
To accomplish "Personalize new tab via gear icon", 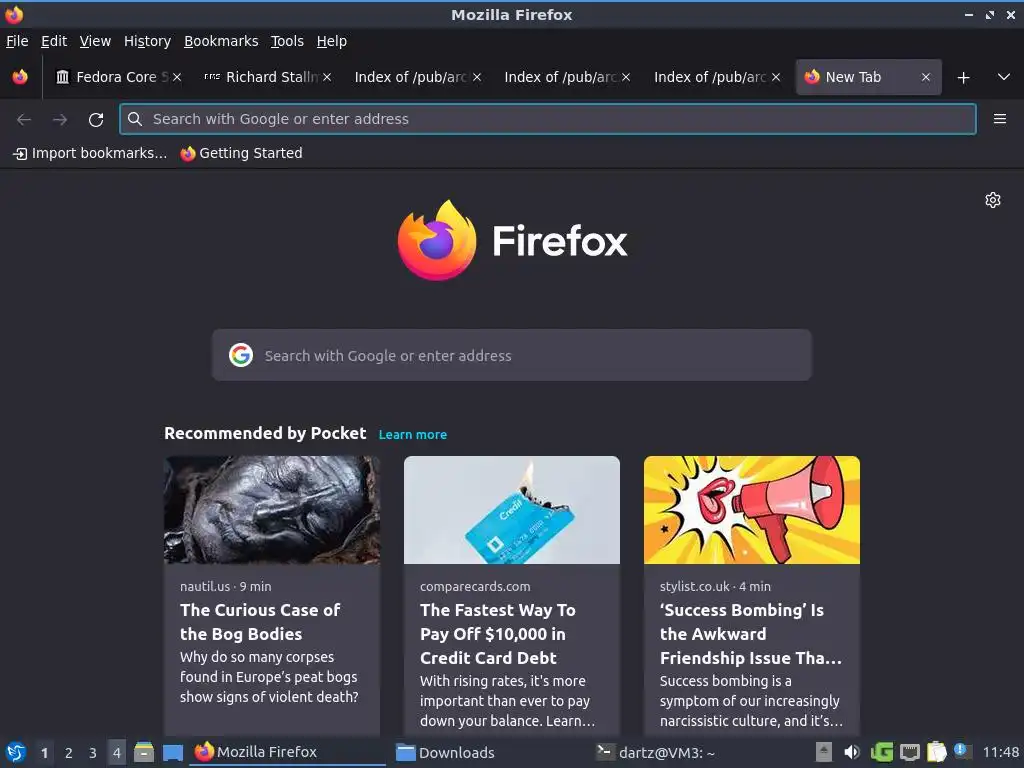I will (993, 200).
